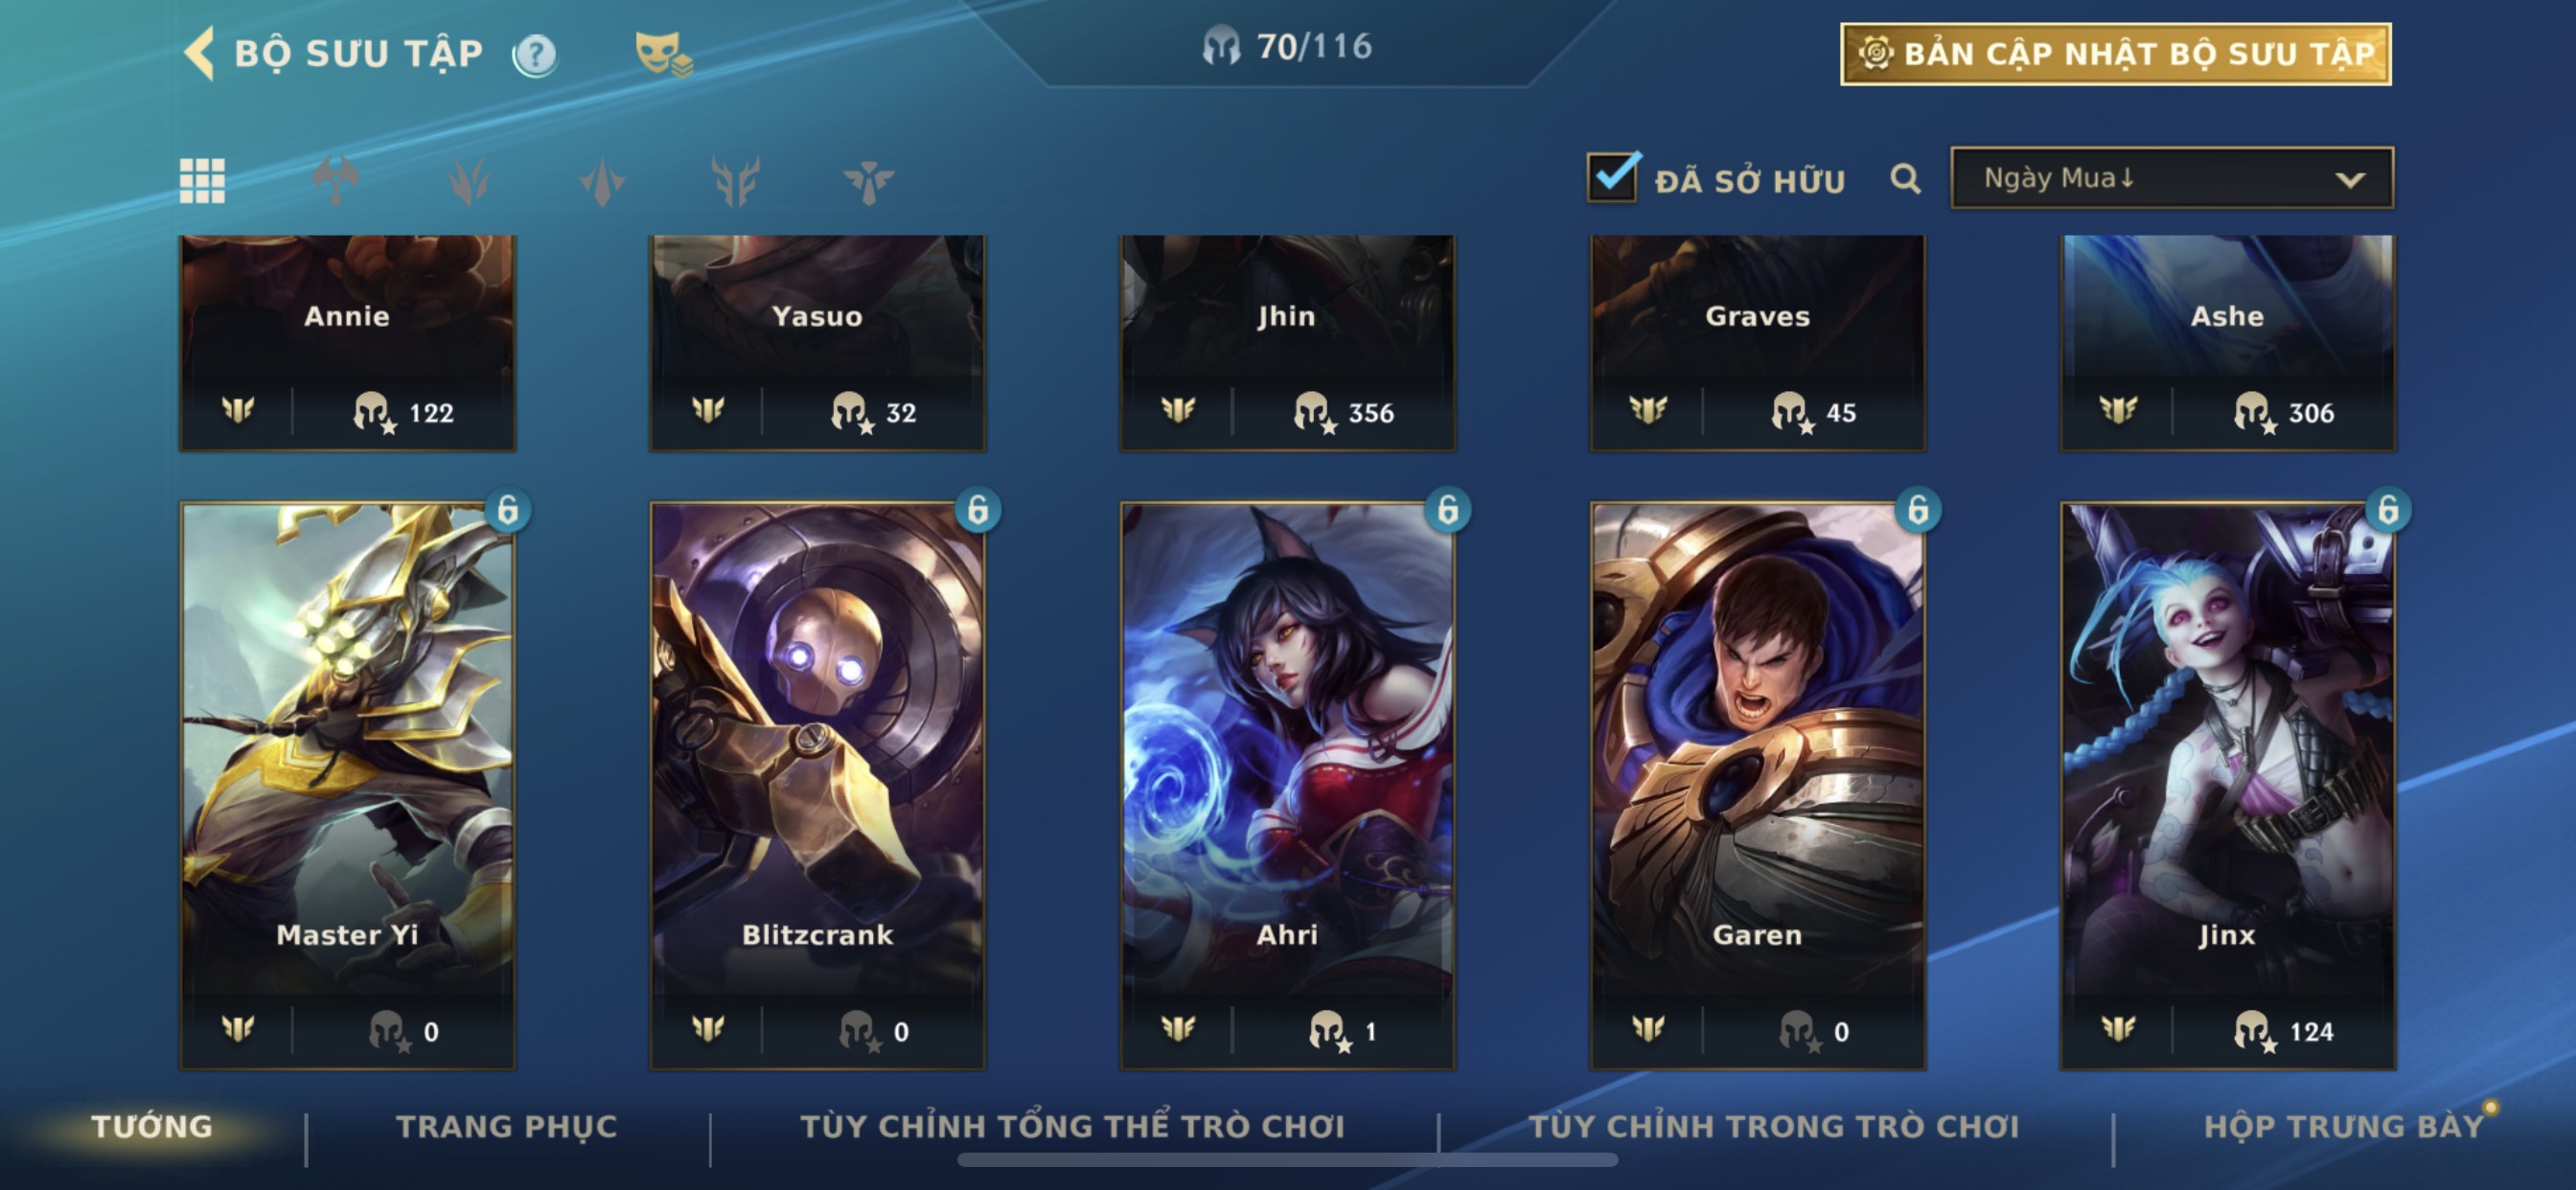Open the champion search magnifier
Image resolution: width=2576 pixels, height=1190 pixels.
click(1905, 180)
